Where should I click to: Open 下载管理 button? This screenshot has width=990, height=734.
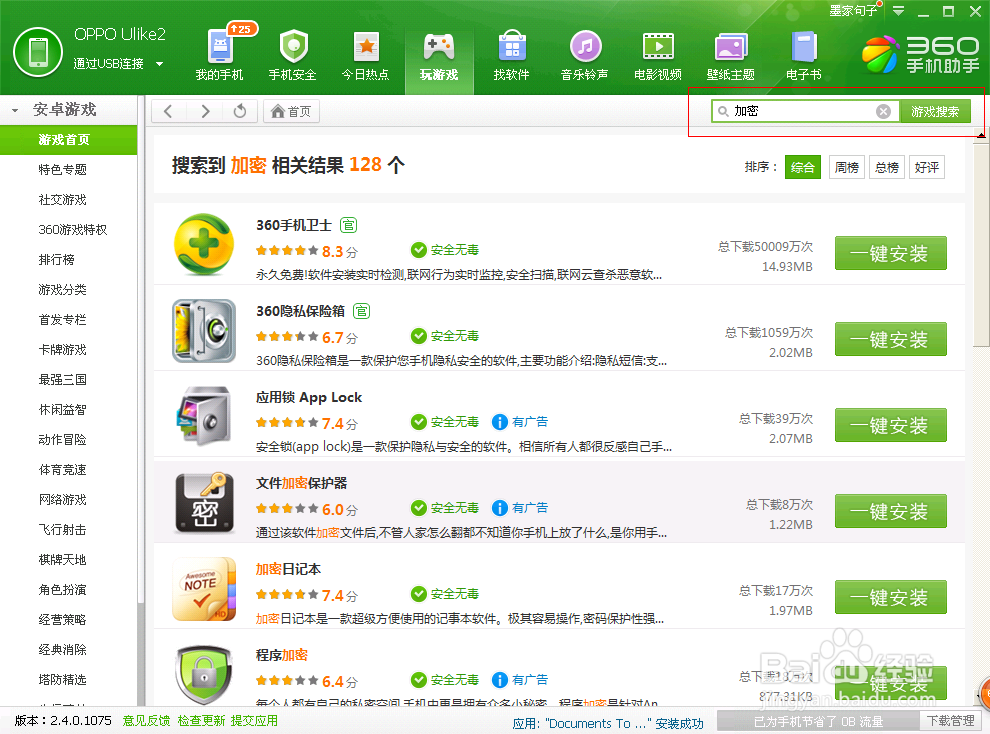(x=951, y=721)
